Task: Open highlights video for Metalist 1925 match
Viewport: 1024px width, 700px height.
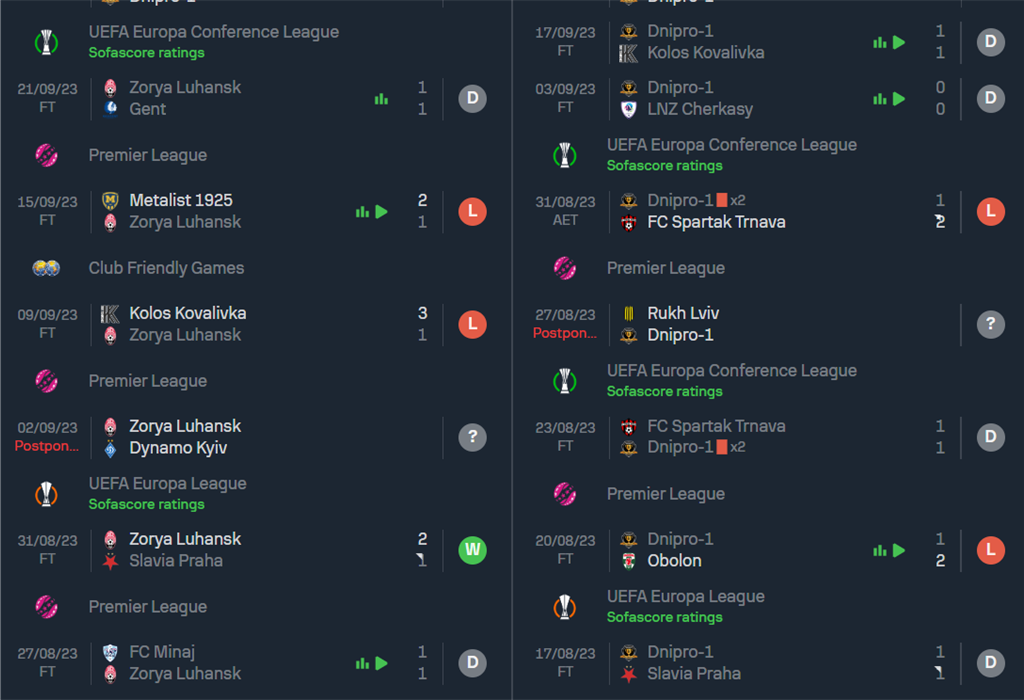Action: click(382, 212)
